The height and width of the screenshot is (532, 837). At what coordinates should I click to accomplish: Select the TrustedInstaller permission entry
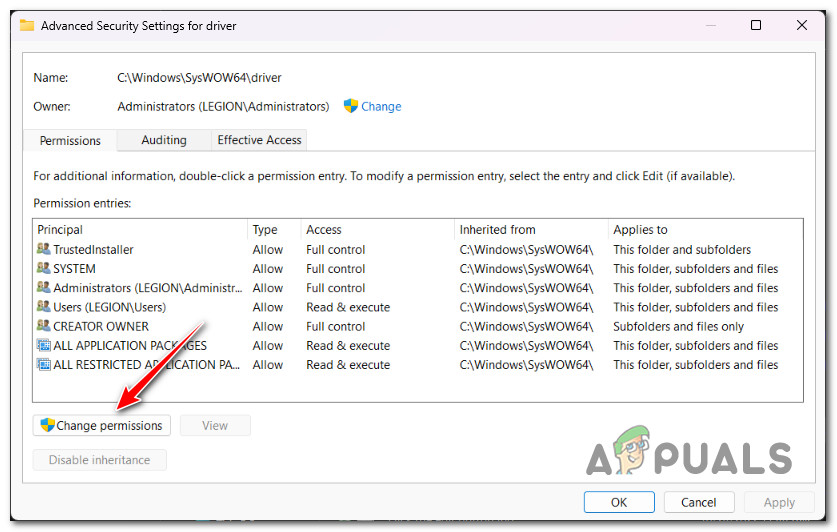[417, 249]
